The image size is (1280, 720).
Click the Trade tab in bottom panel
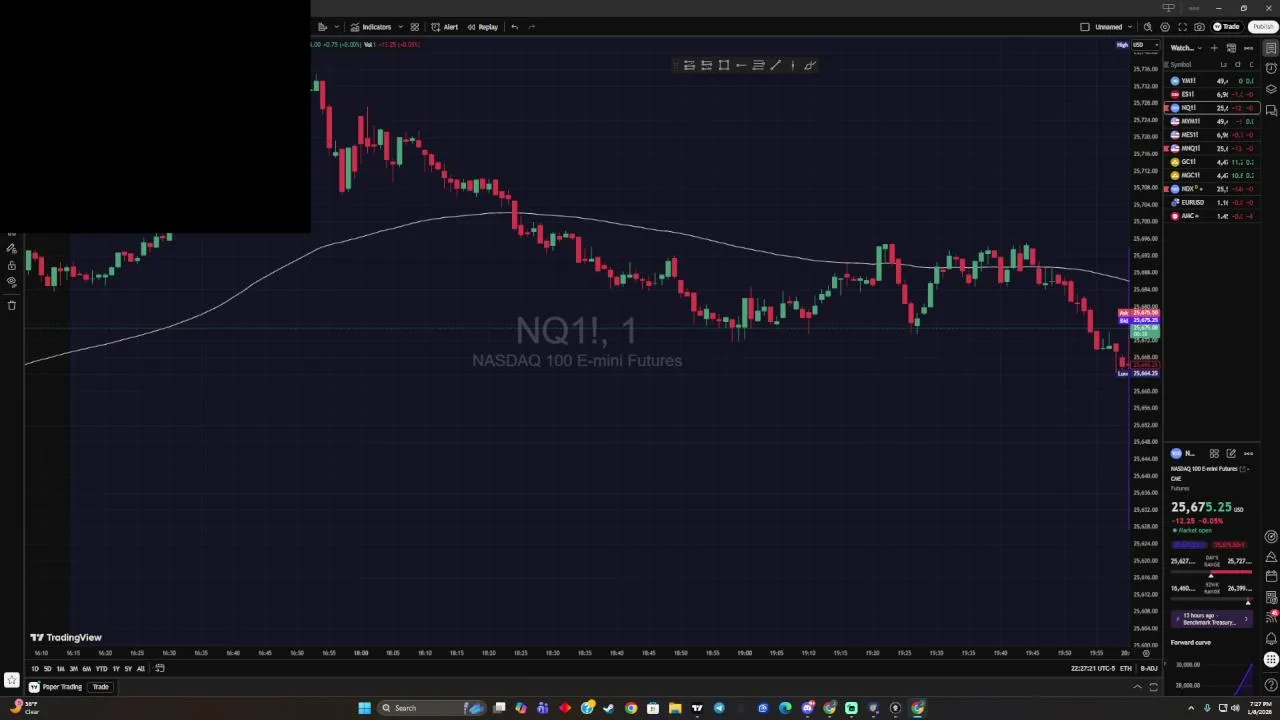pos(100,687)
